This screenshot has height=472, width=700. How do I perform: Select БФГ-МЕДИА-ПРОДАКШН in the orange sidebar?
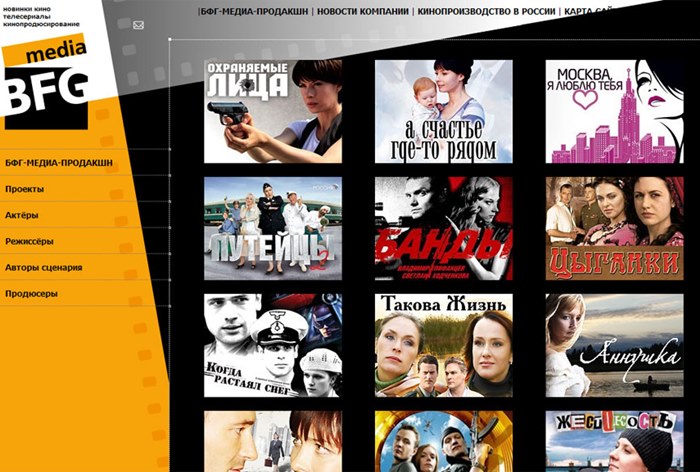point(59,163)
